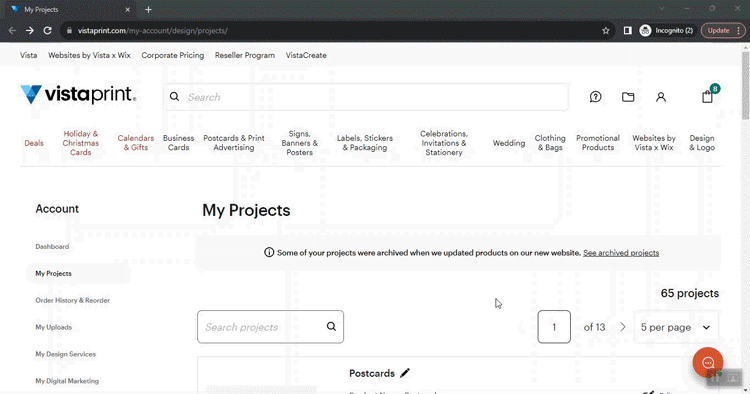Open the shopping cart bag icon

707,97
